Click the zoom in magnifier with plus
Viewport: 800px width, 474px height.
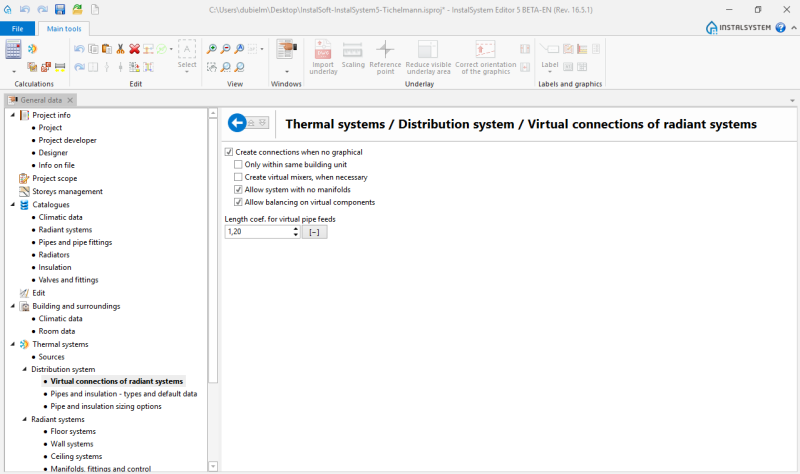click(x=211, y=49)
